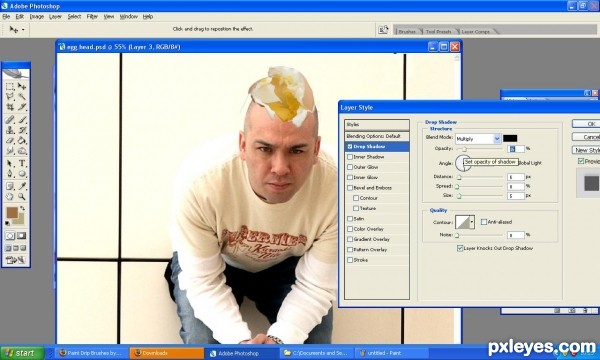The height and width of the screenshot is (360, 600).
Task: Click the New Style button
Action: pyautogui.click(x=586, y=150)
